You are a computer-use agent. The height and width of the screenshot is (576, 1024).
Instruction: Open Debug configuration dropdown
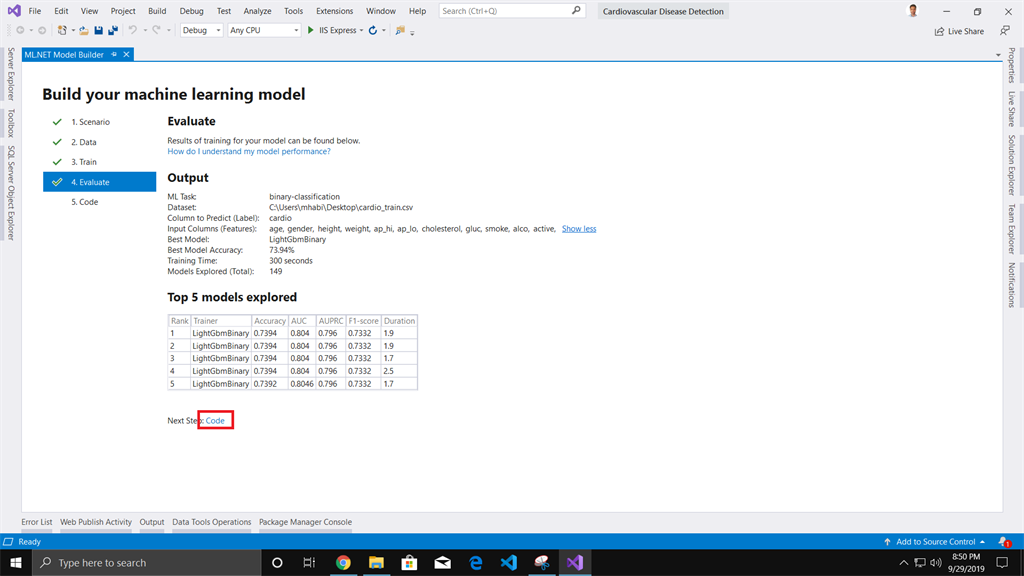[x=201, y=30]
